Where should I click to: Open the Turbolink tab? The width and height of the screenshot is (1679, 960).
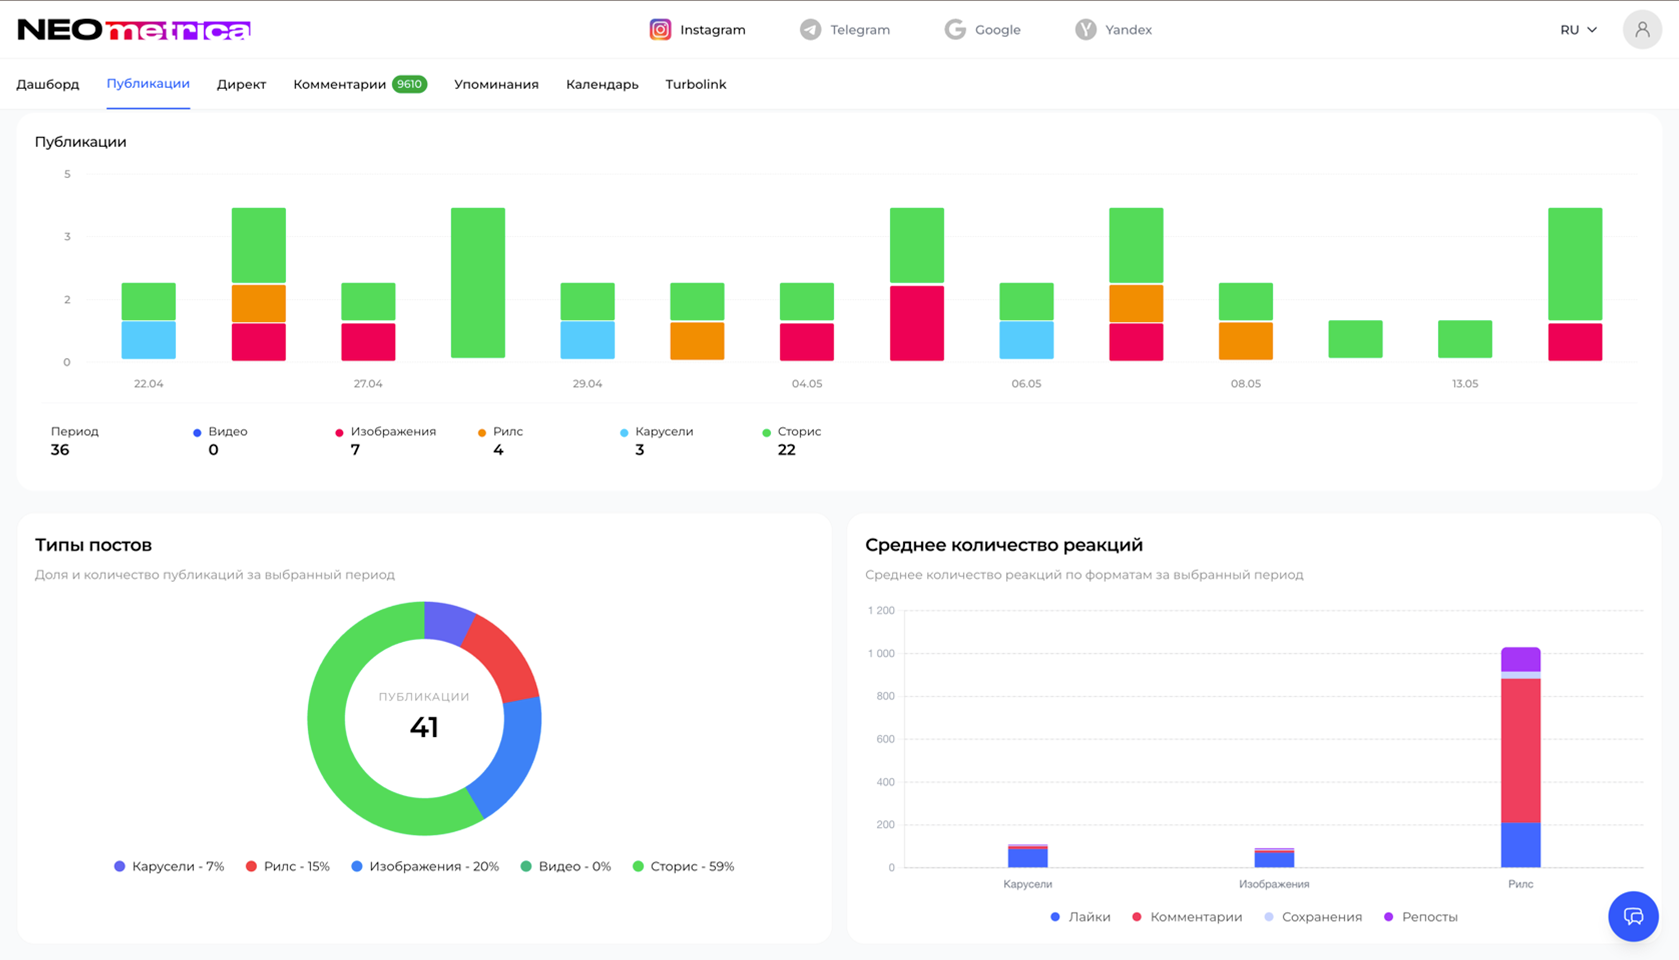(x=696, y=84)
